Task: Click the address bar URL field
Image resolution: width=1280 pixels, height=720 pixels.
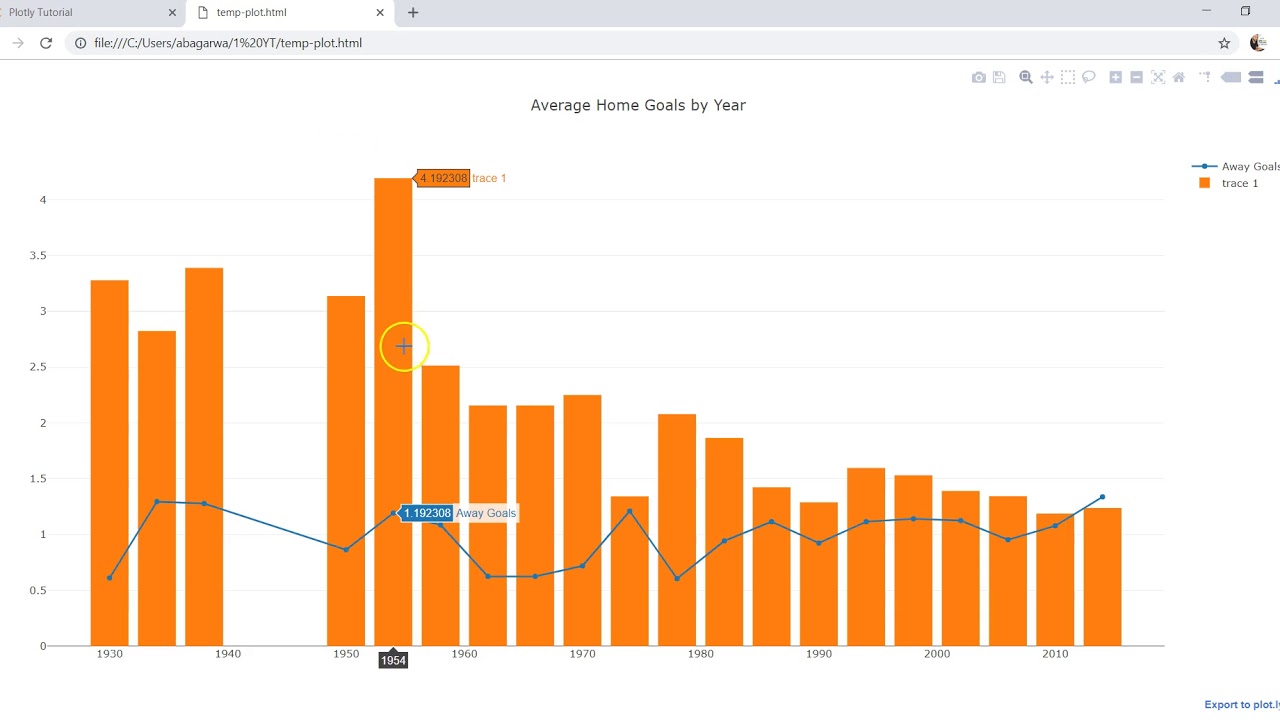Action: [600, 43]
